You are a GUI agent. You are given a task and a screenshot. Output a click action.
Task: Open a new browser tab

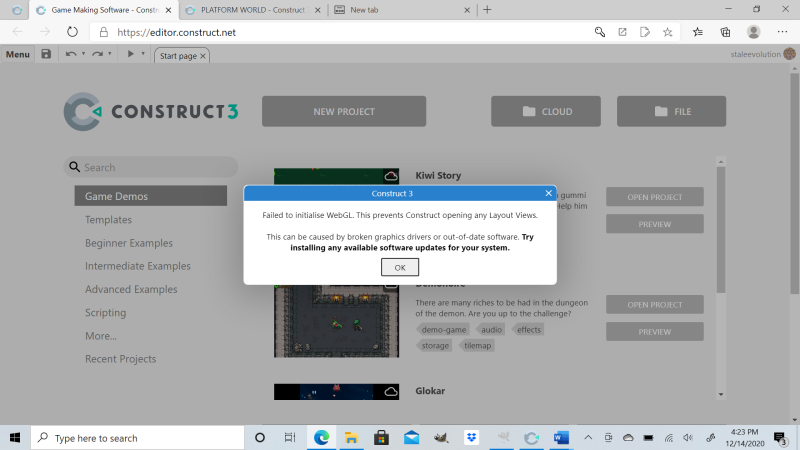pyautogui.click(x=487, y=10)
